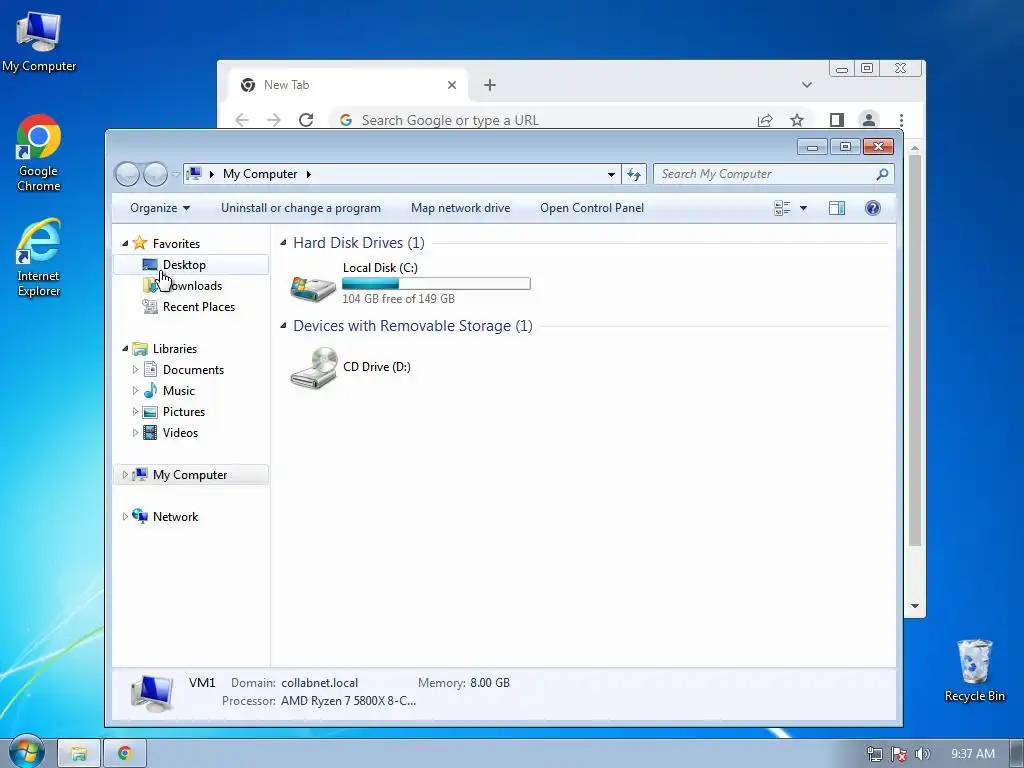
Task: Refresh the My Computer view
Action: point(633,174)
